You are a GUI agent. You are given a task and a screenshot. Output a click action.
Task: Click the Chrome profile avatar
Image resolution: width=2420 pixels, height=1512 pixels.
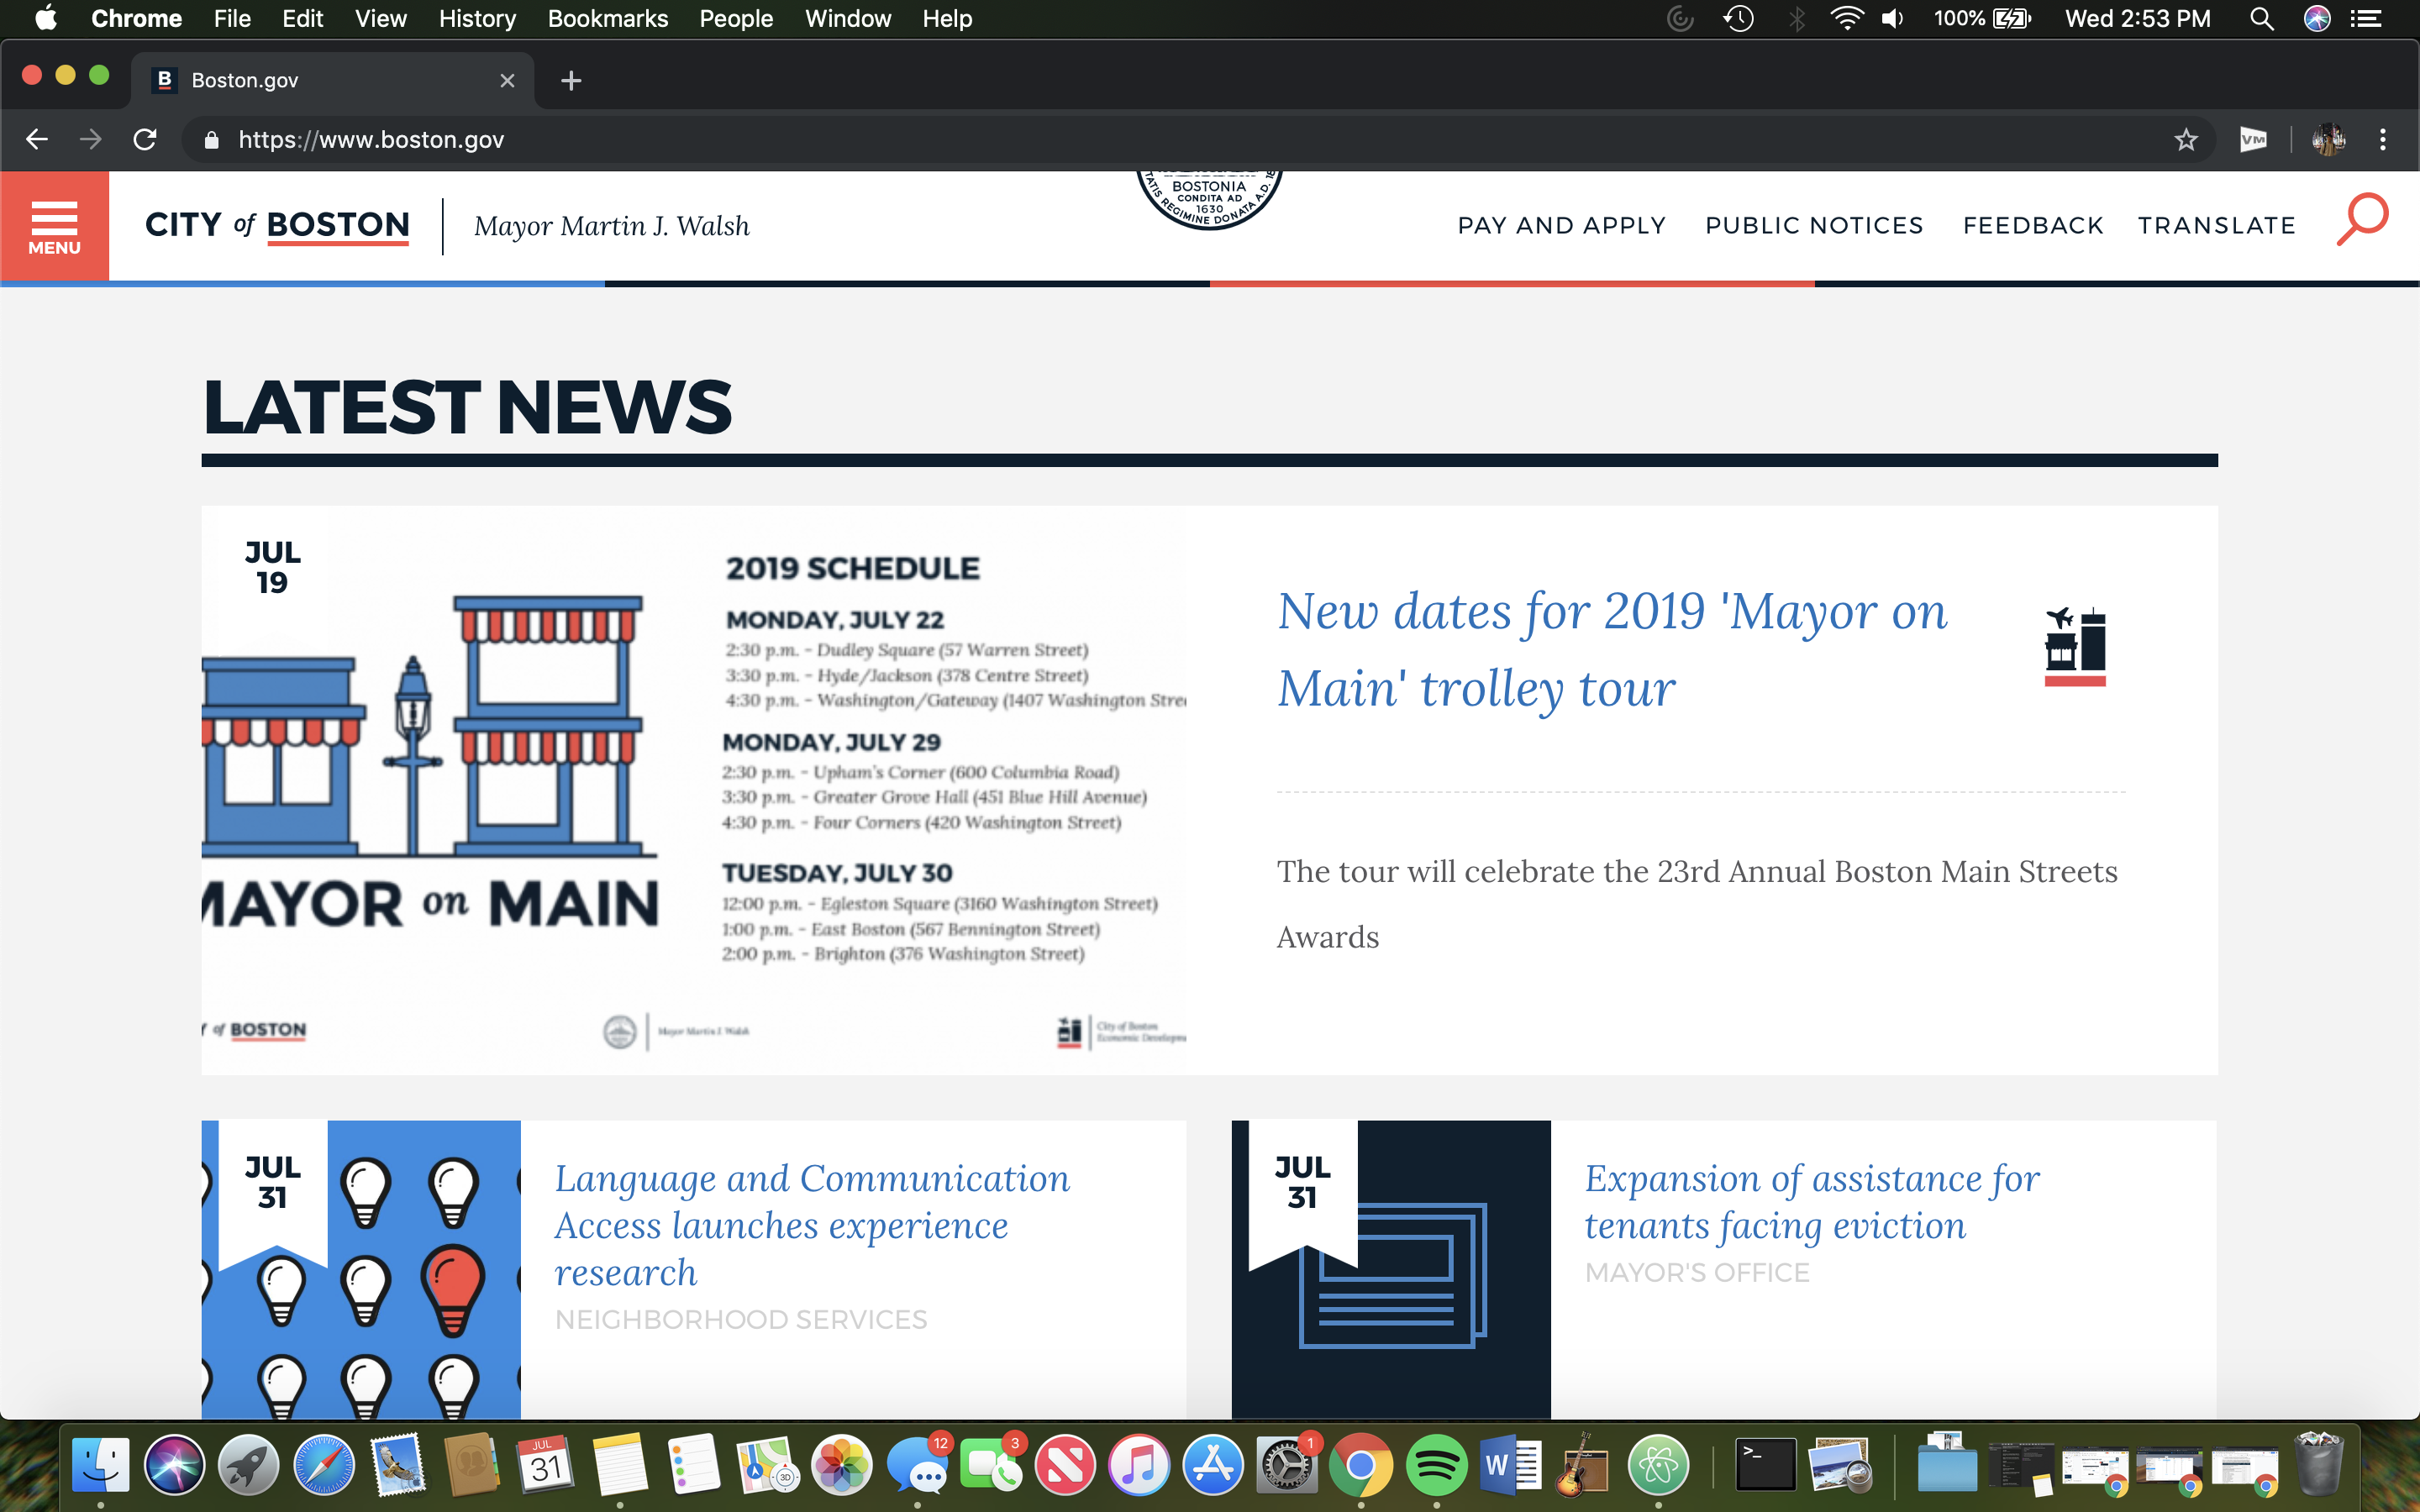2328,140
